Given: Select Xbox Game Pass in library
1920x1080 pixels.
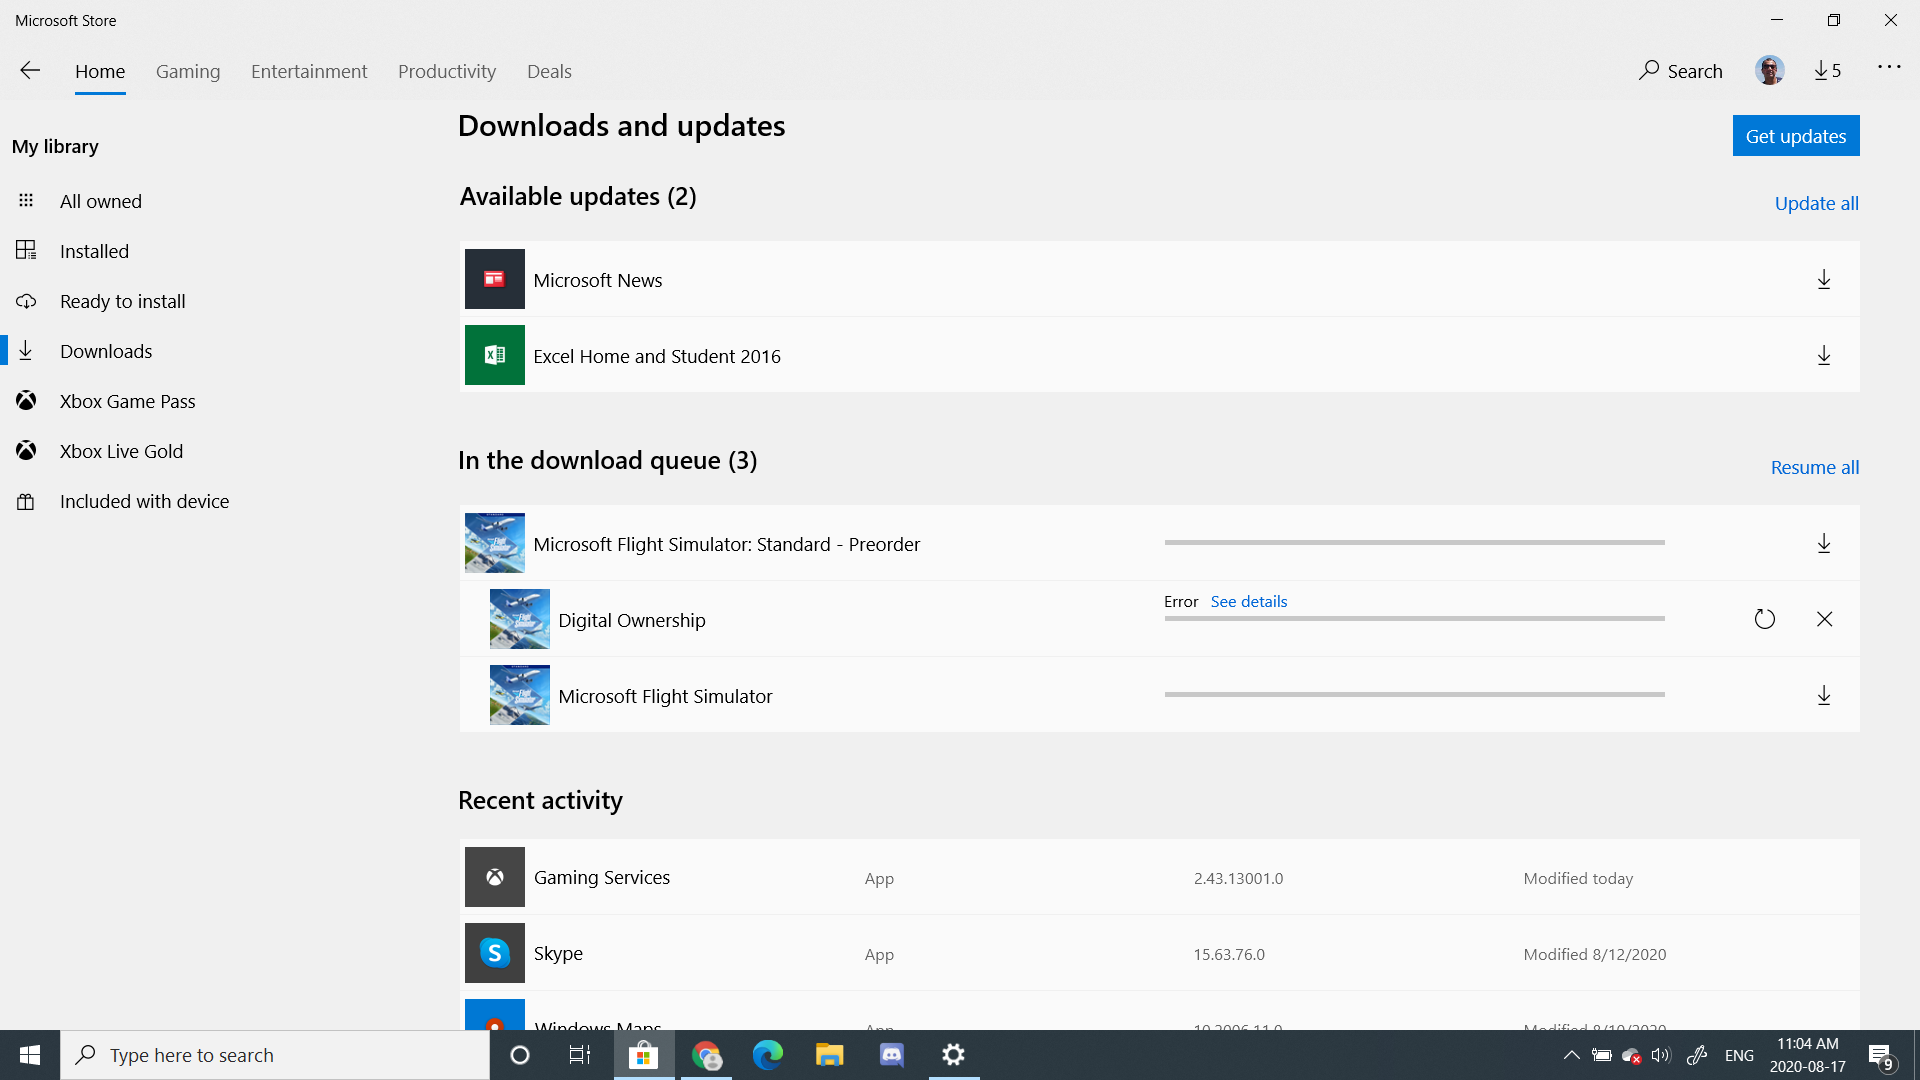Looking at the screenshot, I should [x=127, y=401].
